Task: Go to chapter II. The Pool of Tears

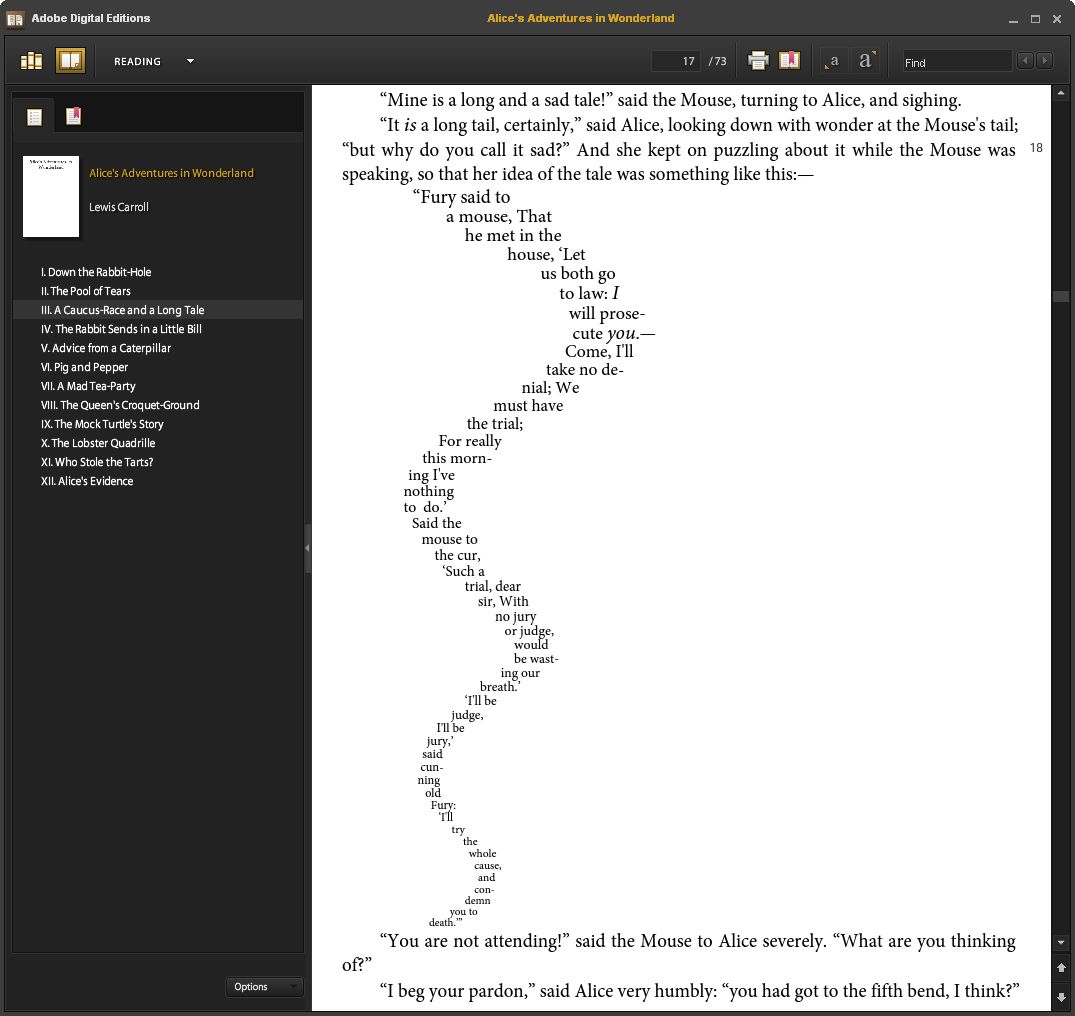Action: pos(86,291)
